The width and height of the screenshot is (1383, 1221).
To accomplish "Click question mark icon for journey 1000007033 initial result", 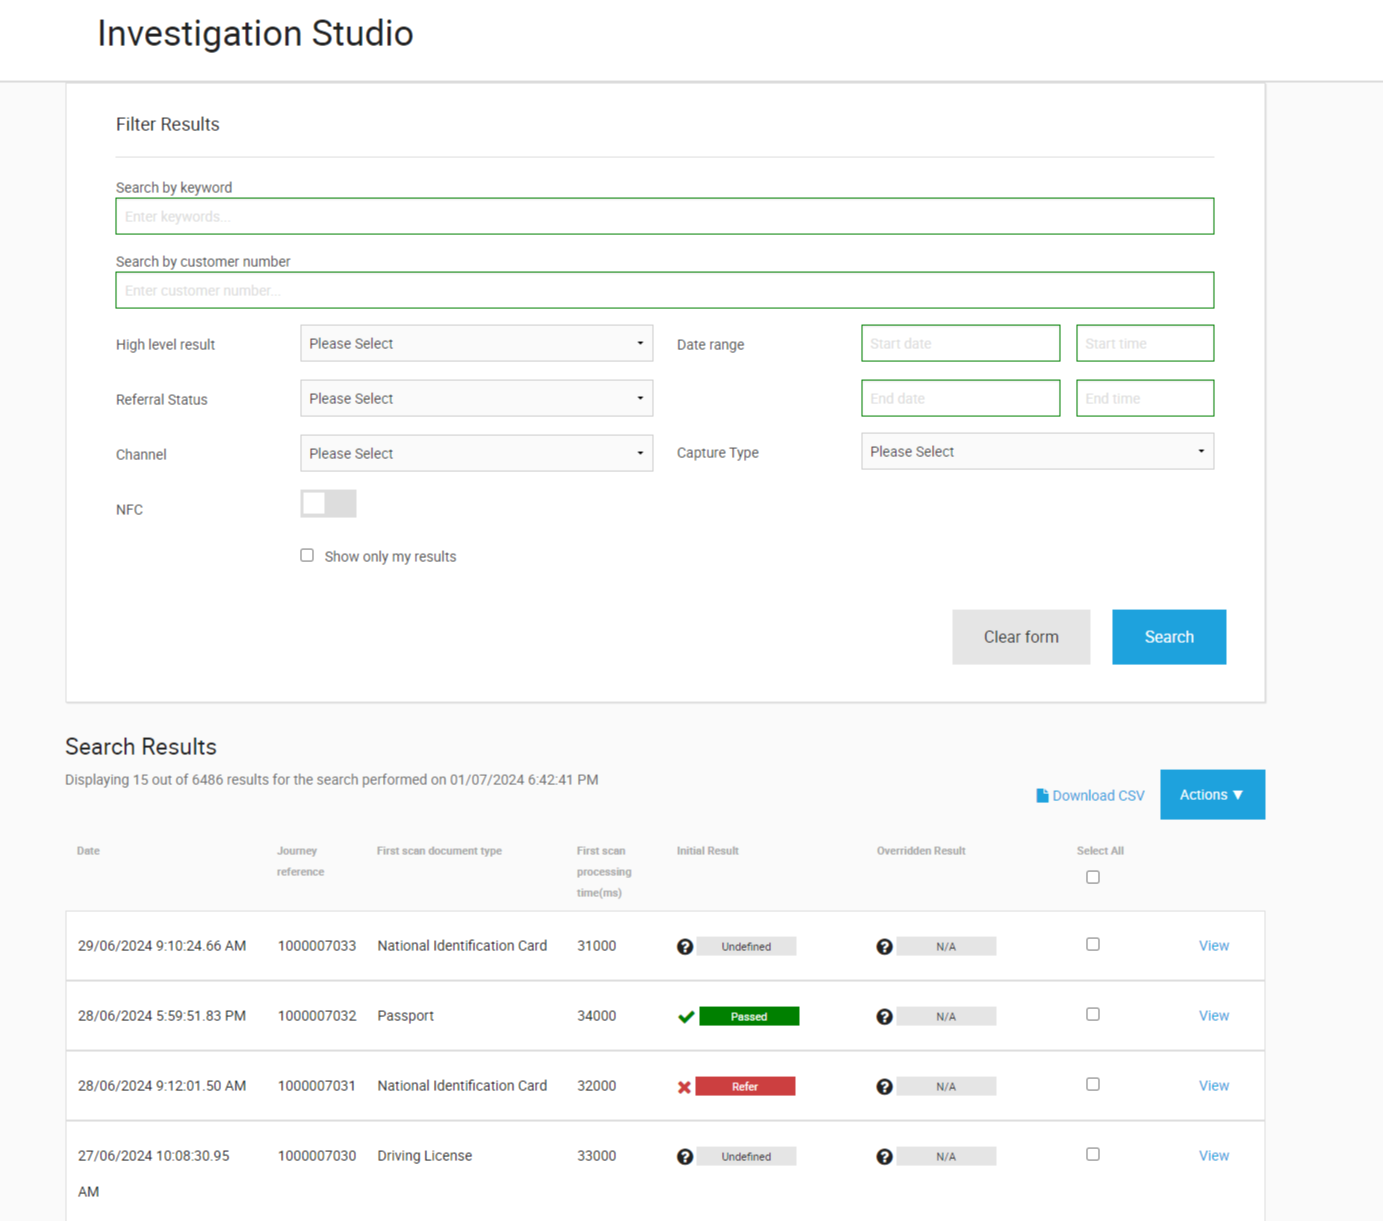I will pyautogui.click(x=685, y=947).
